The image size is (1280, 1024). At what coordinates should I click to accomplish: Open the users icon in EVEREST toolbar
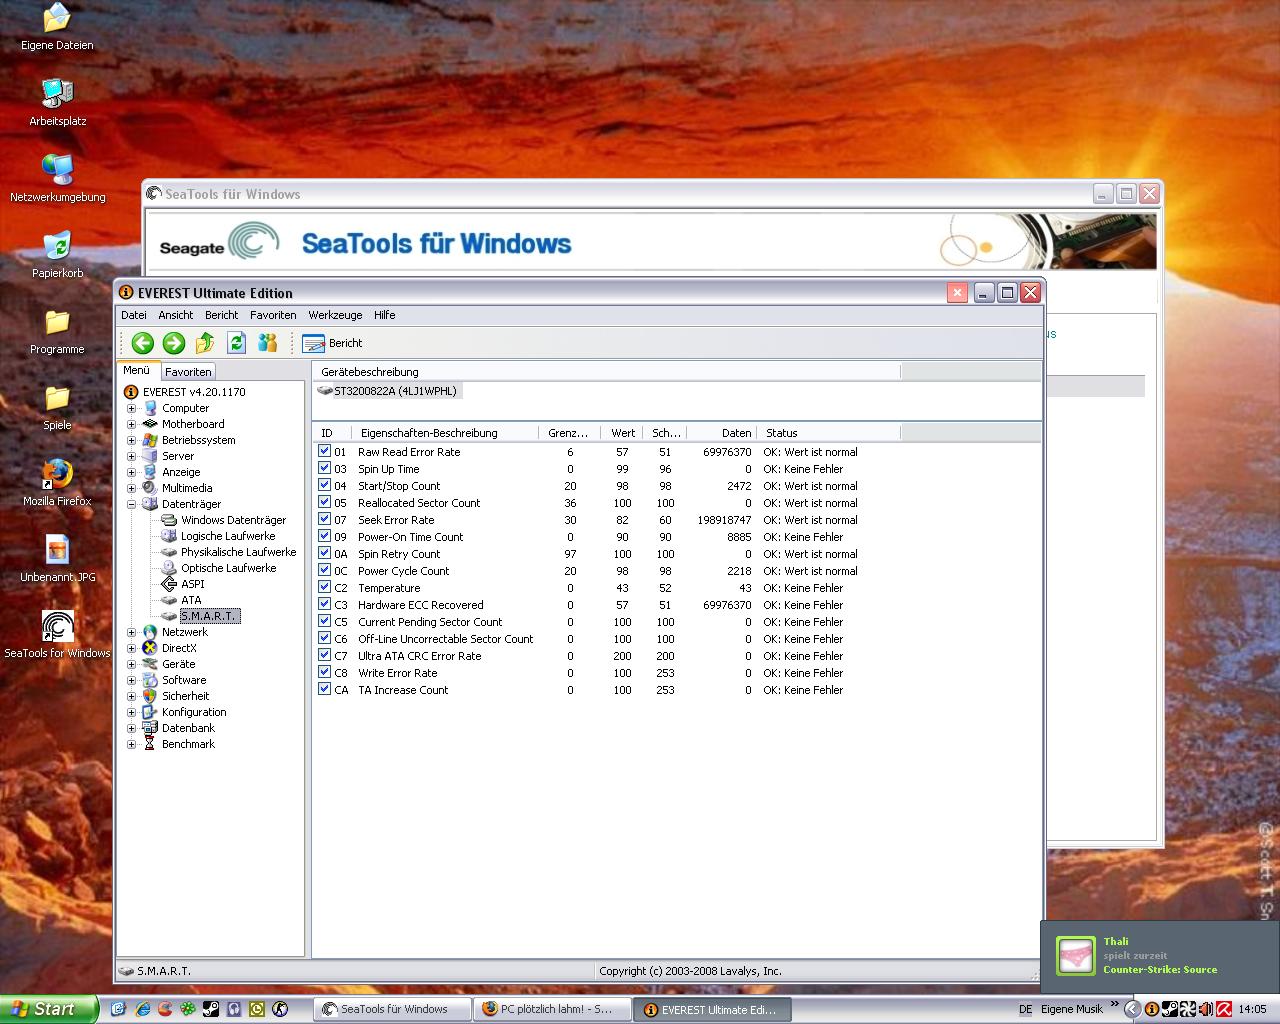[267, 343]
